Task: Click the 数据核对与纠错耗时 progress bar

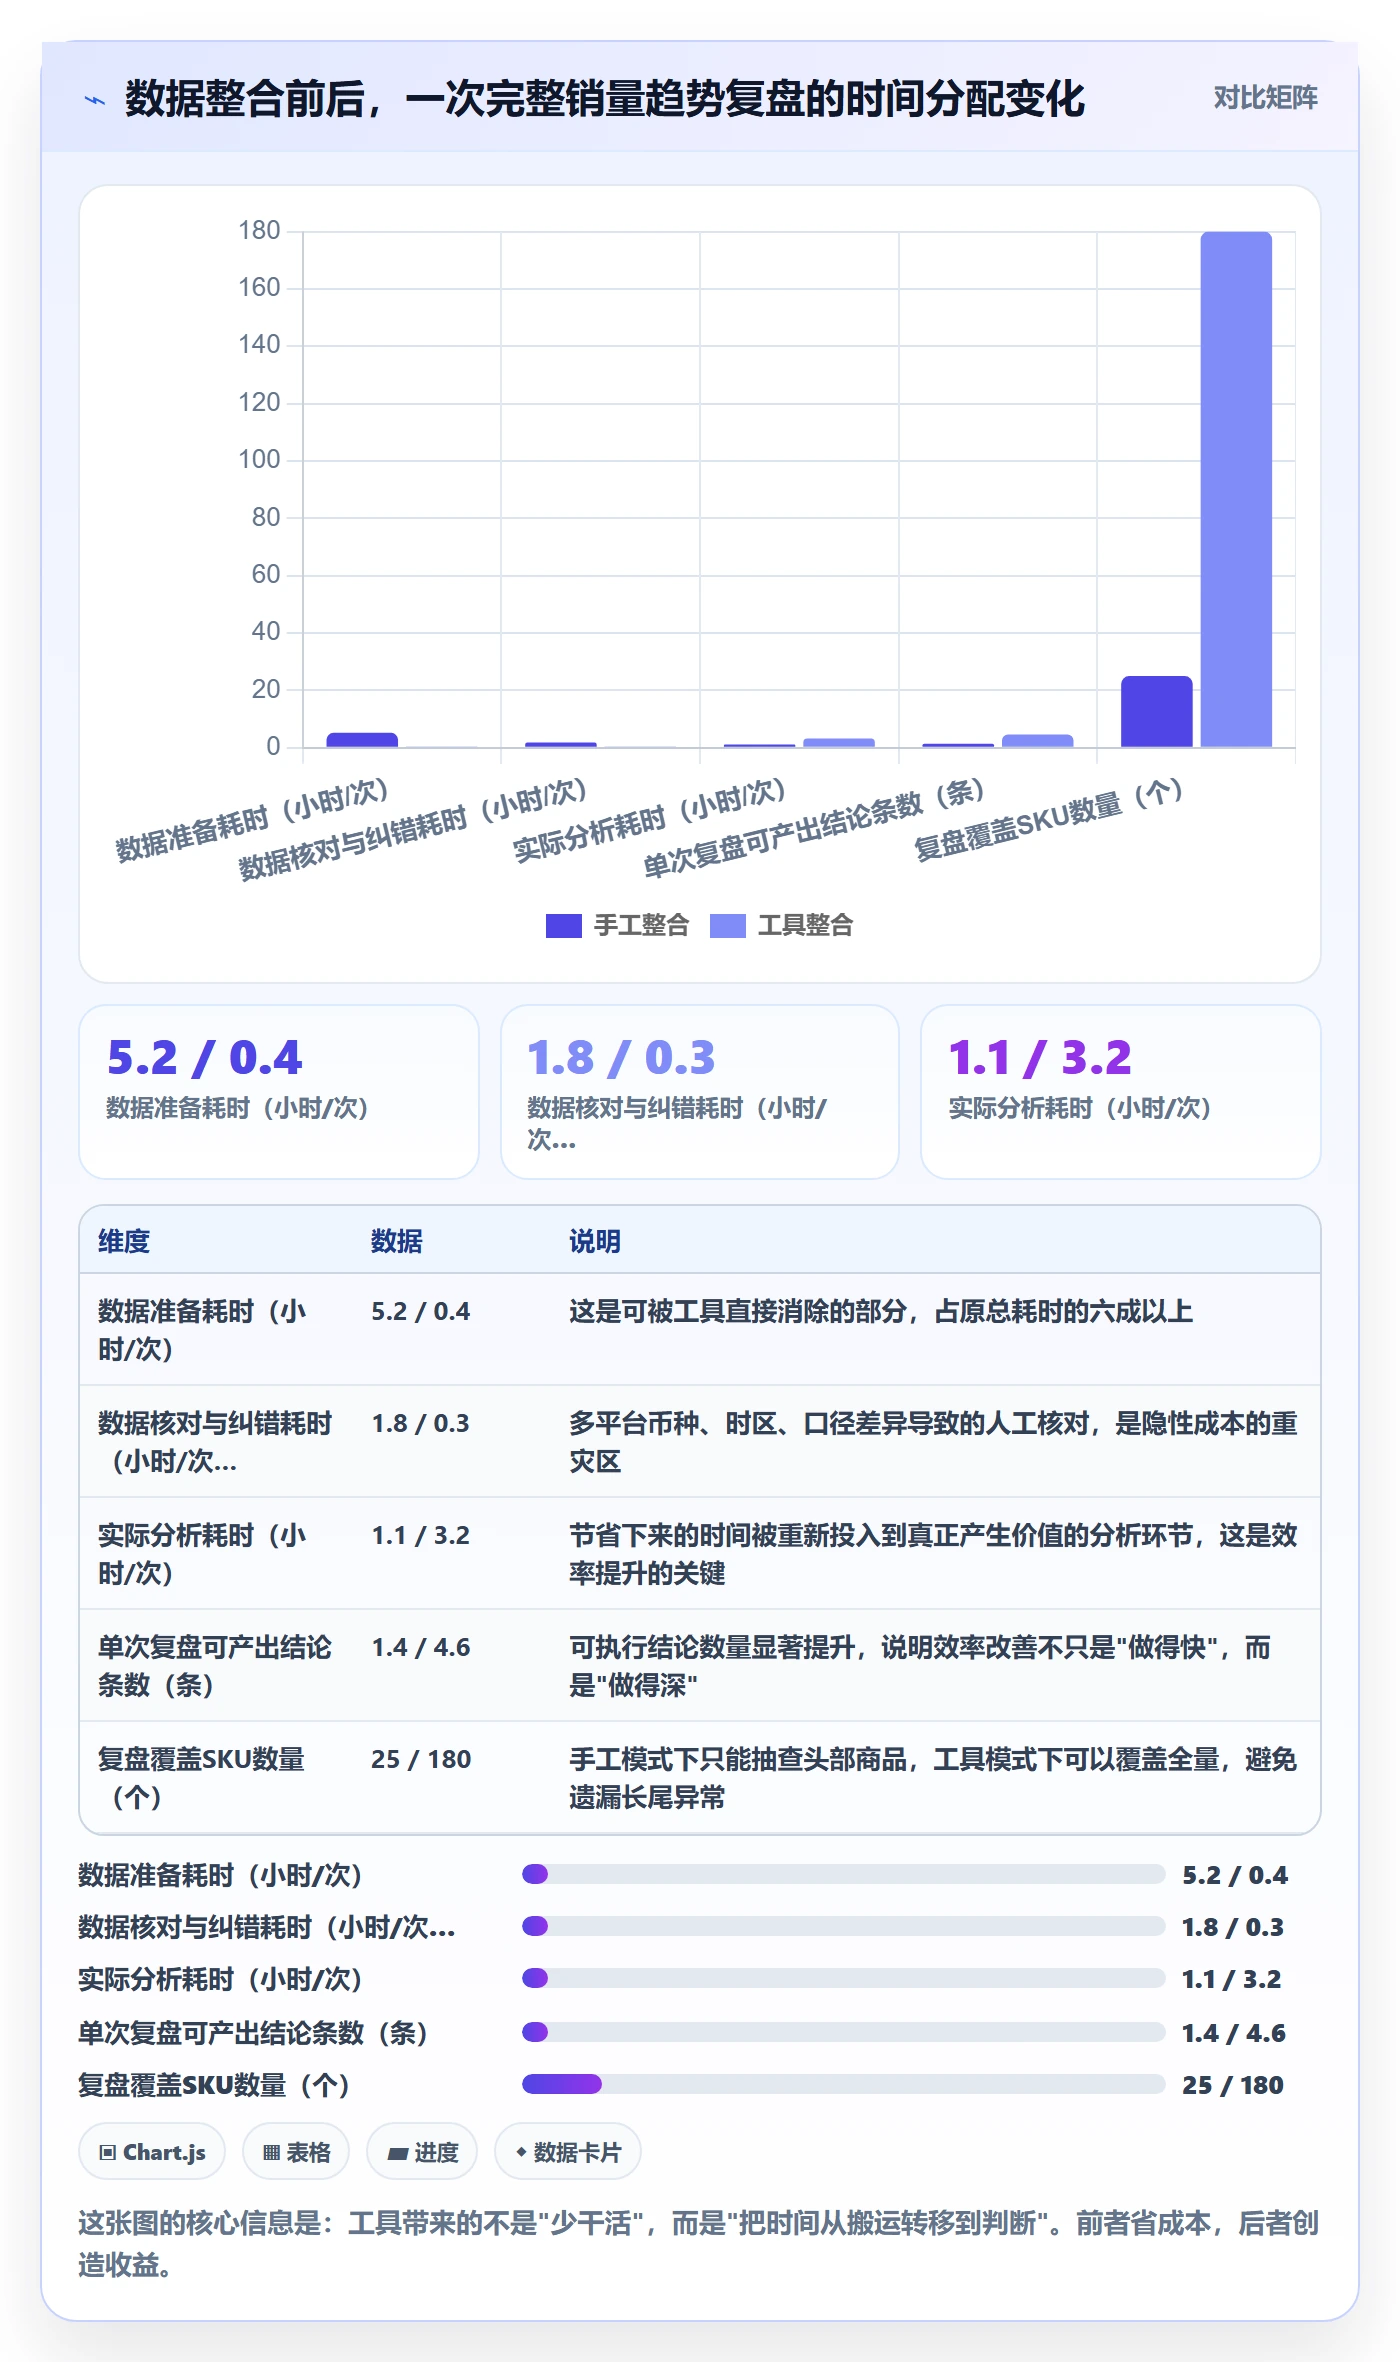Action: pos(843,1926)
